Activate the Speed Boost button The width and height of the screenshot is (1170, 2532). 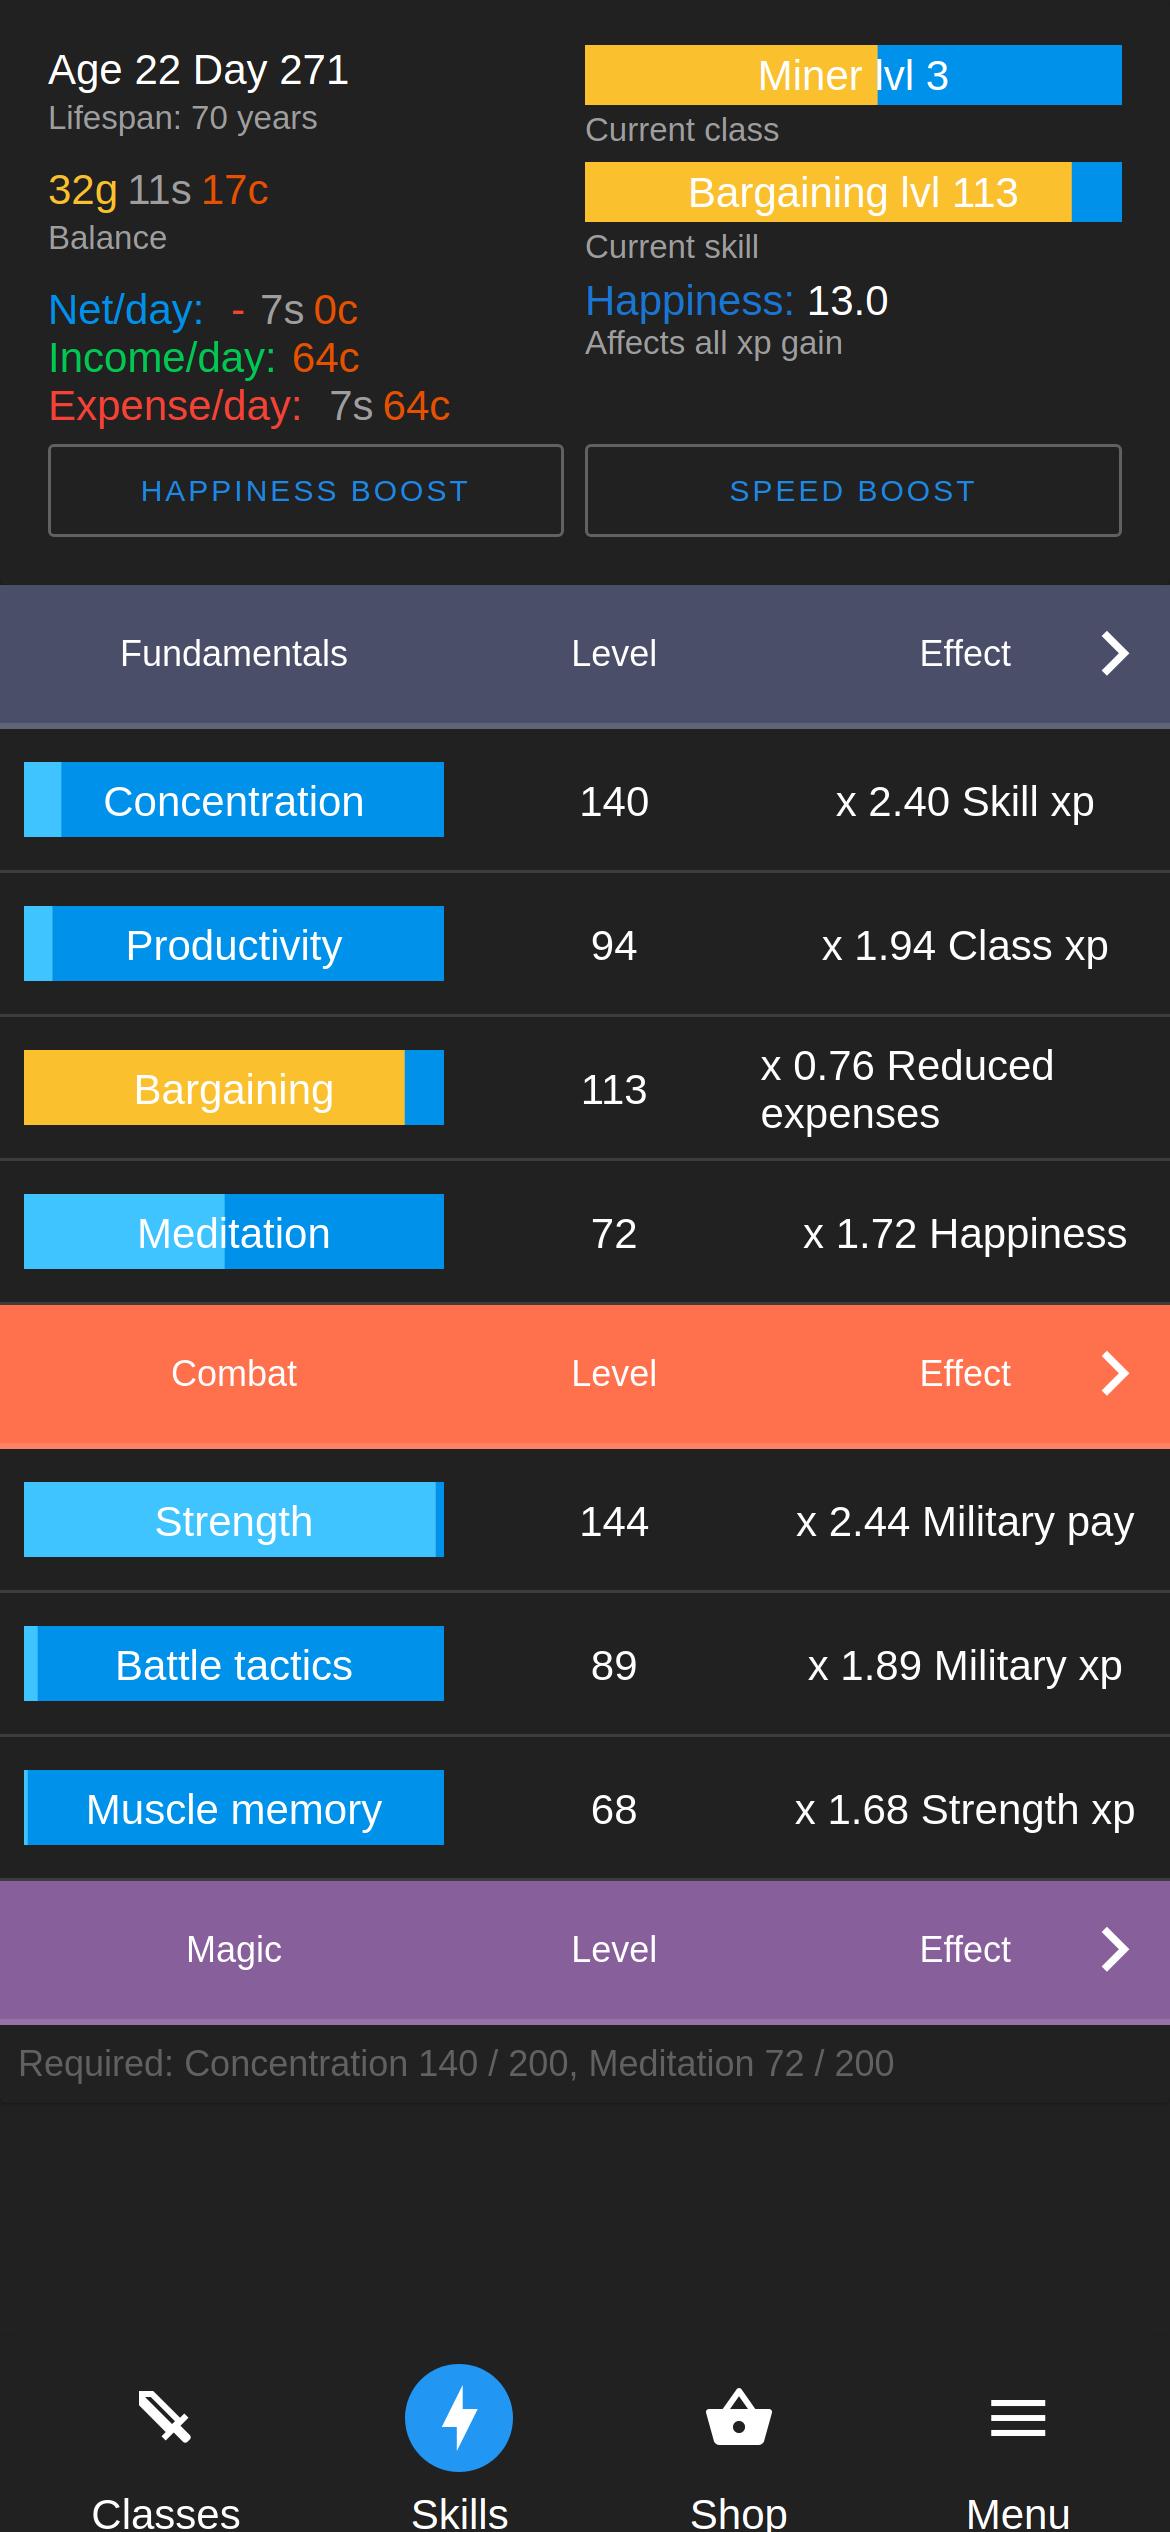(853, 490)
